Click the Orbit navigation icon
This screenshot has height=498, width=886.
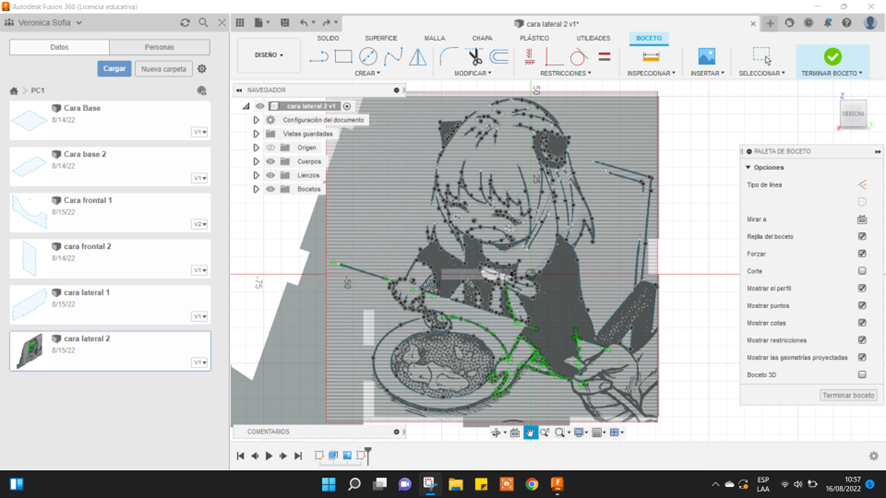(x=496, y=432)
